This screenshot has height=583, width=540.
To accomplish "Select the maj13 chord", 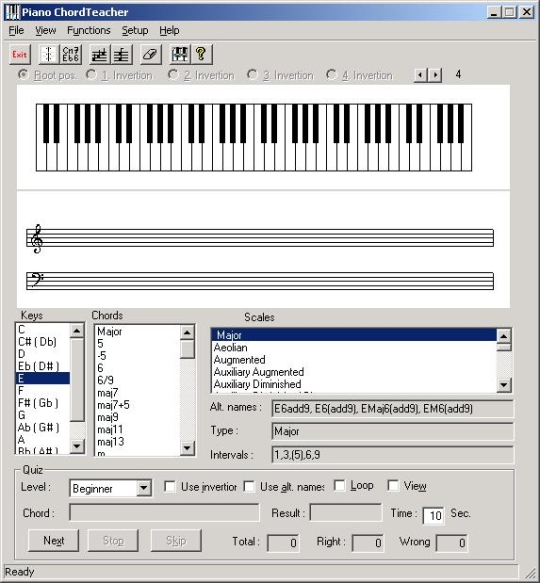I will coord(138,442).
